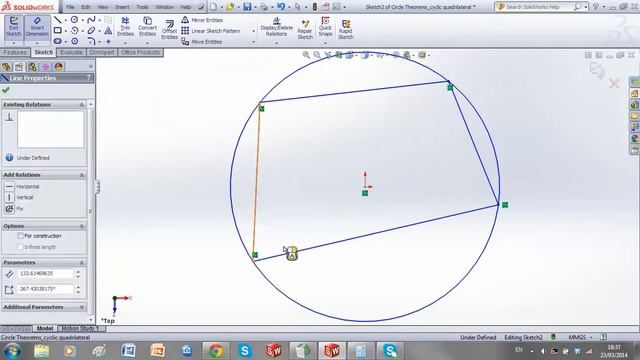The width and height of the screenshot is (640, 360).
Task: Select the Spline sketch tool
Action: (91, 20)
